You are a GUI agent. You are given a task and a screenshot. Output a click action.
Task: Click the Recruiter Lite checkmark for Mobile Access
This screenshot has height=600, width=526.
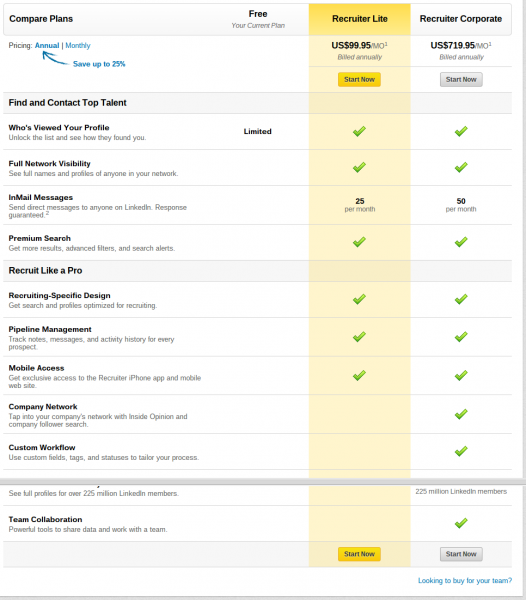click(359, 375)
